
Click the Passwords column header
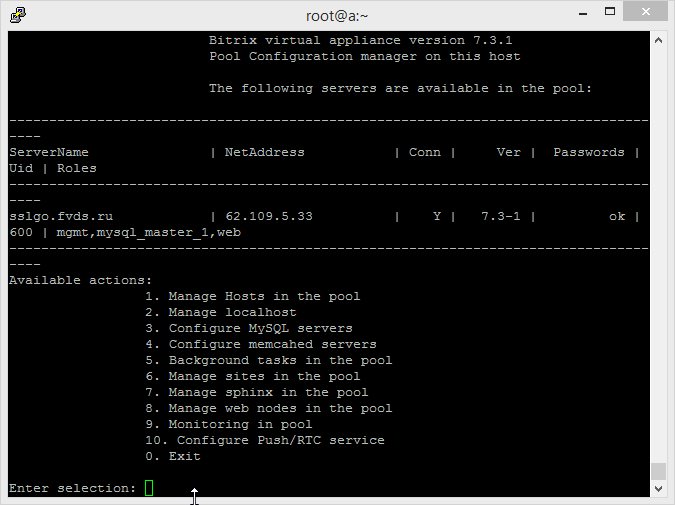click(588, 152)
